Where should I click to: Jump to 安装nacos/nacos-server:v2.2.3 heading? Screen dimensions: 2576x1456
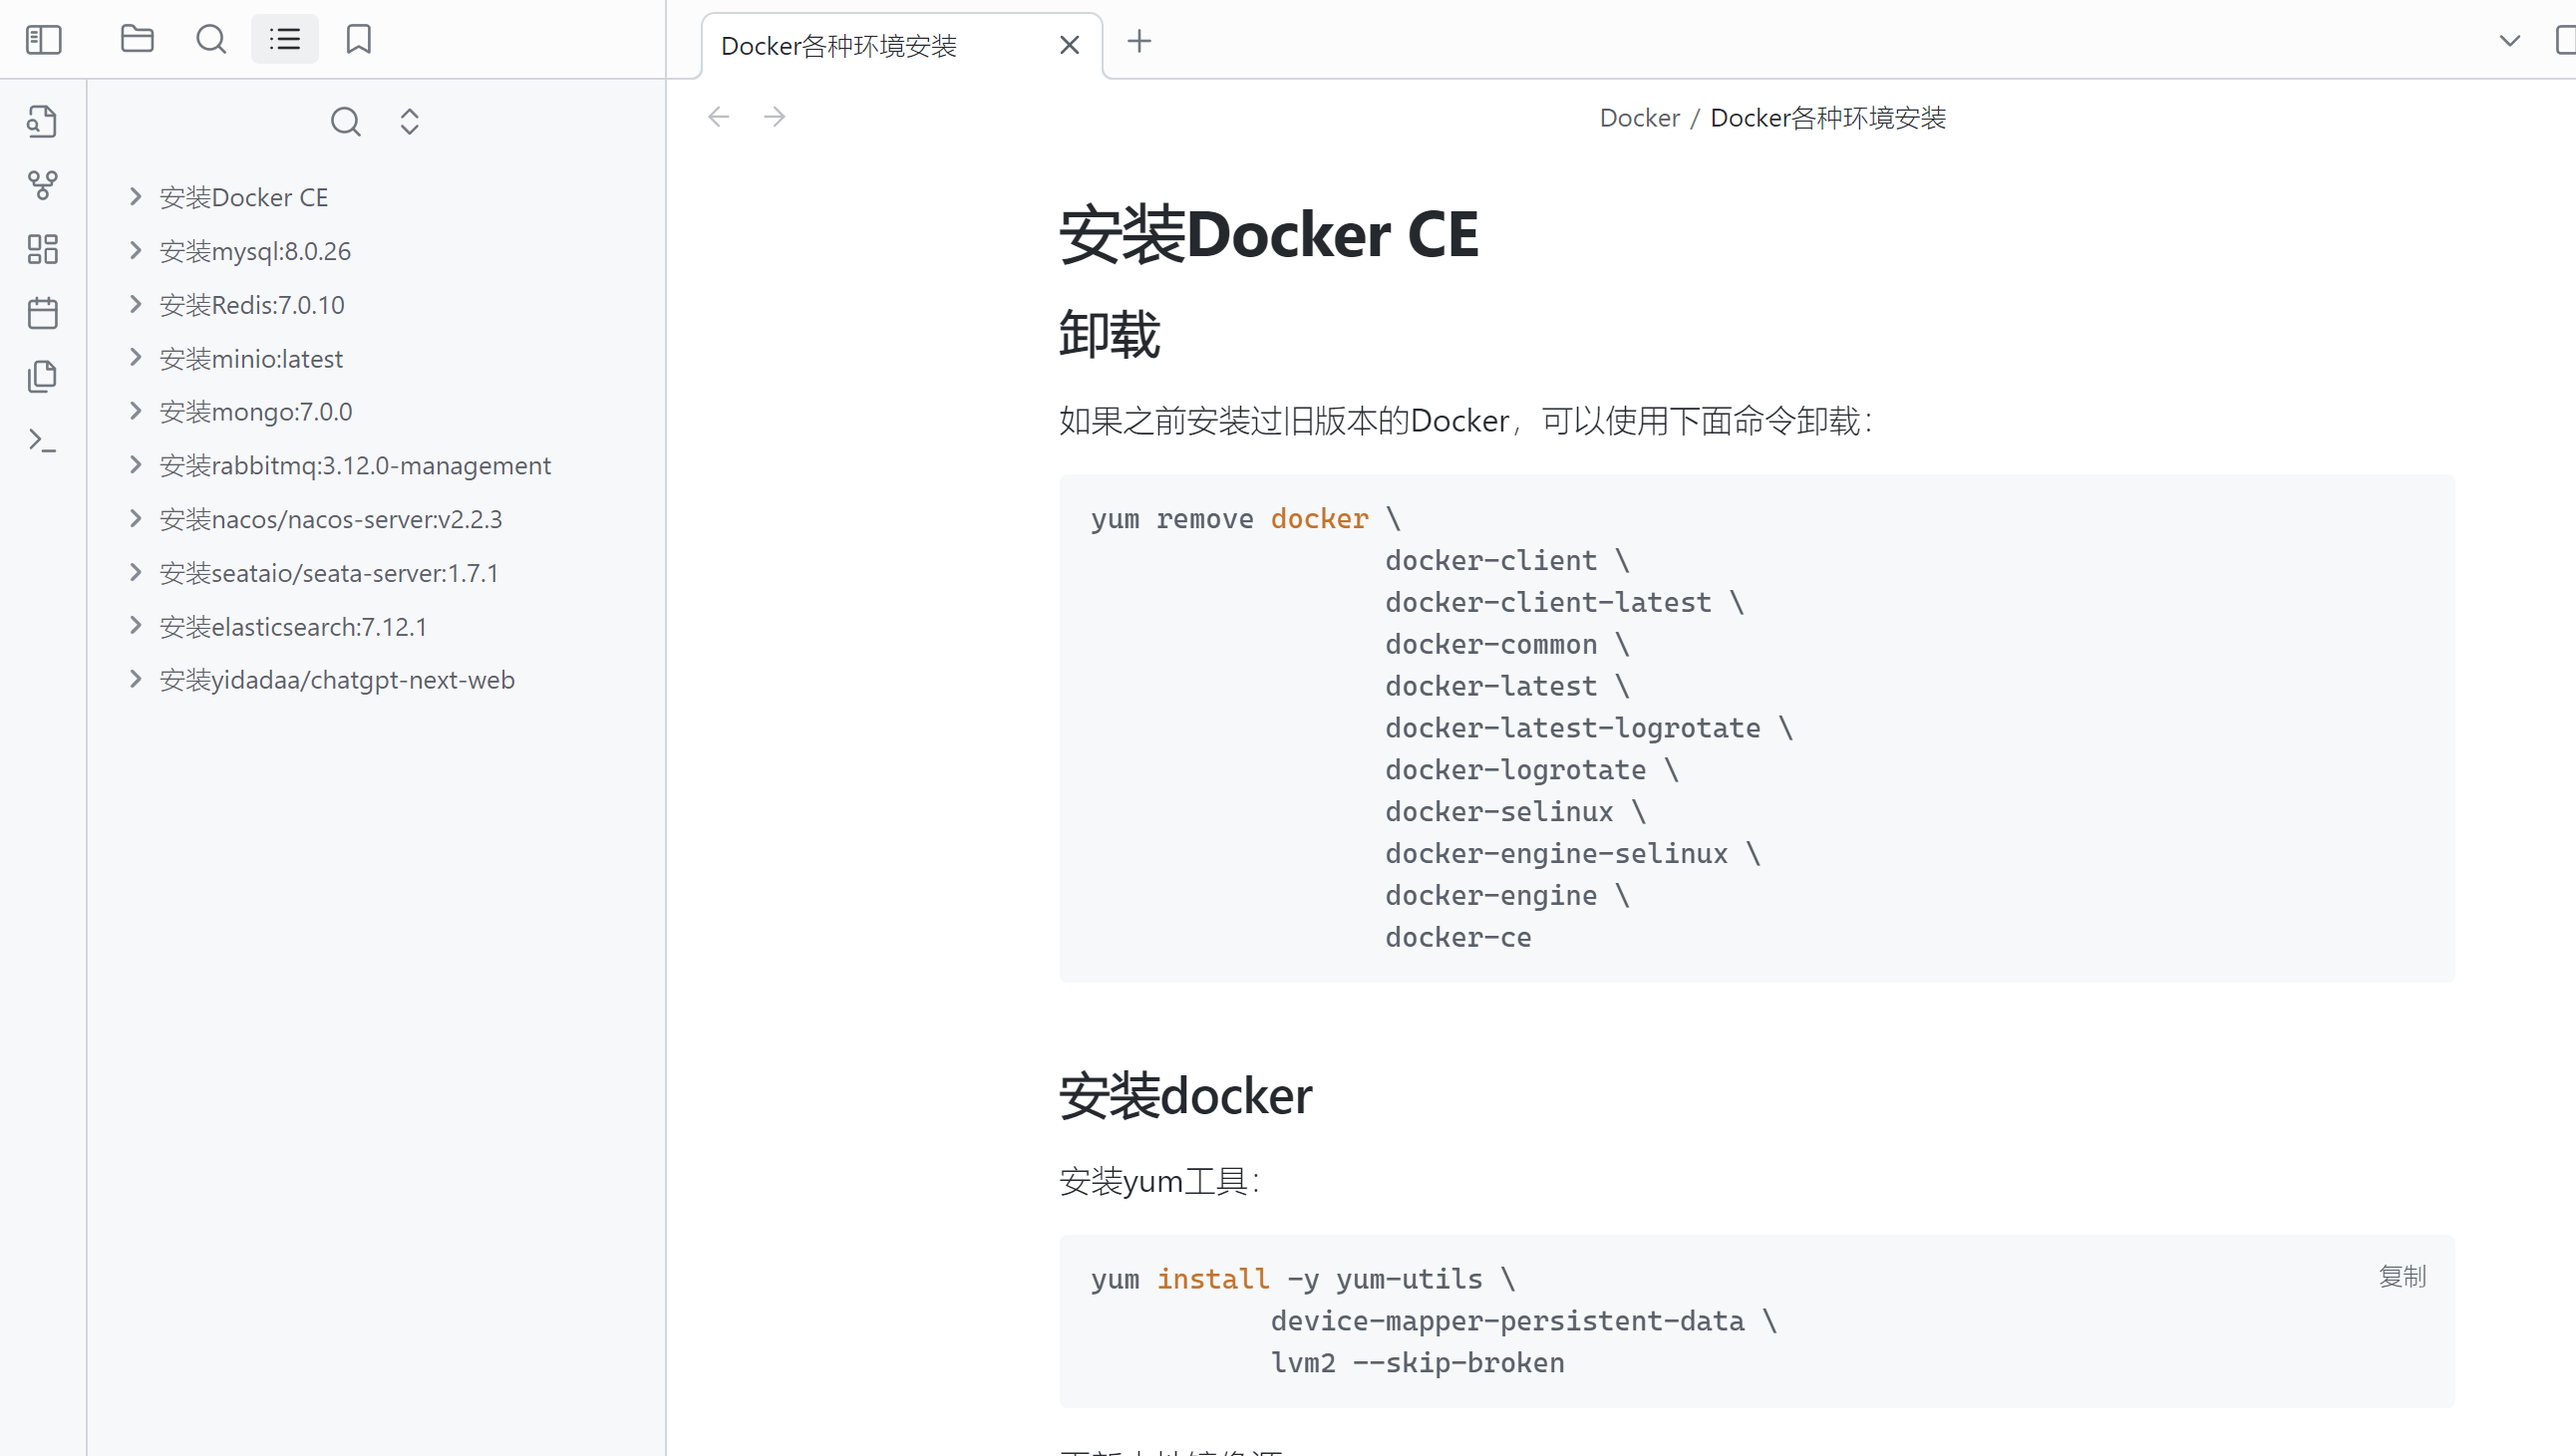[331, 519]
